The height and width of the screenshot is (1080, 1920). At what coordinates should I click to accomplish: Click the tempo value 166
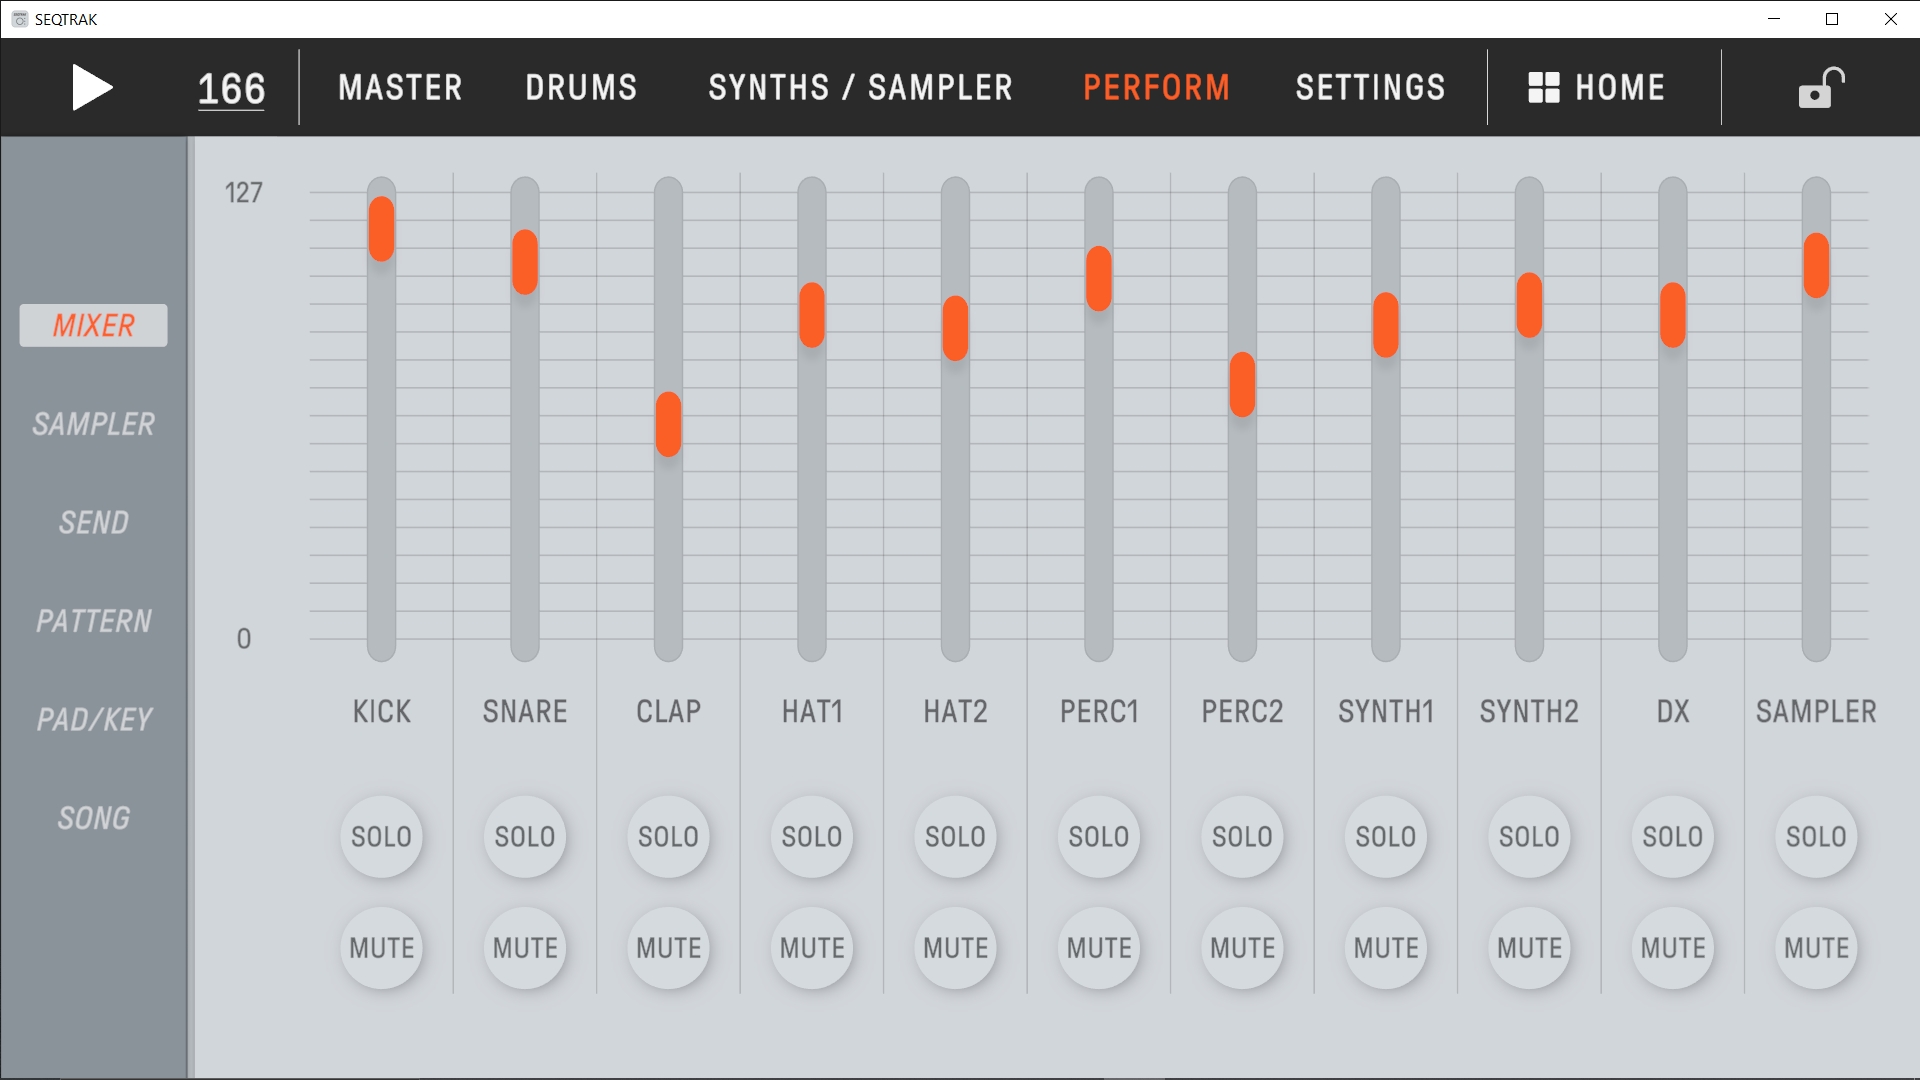[x=231, y=89]
